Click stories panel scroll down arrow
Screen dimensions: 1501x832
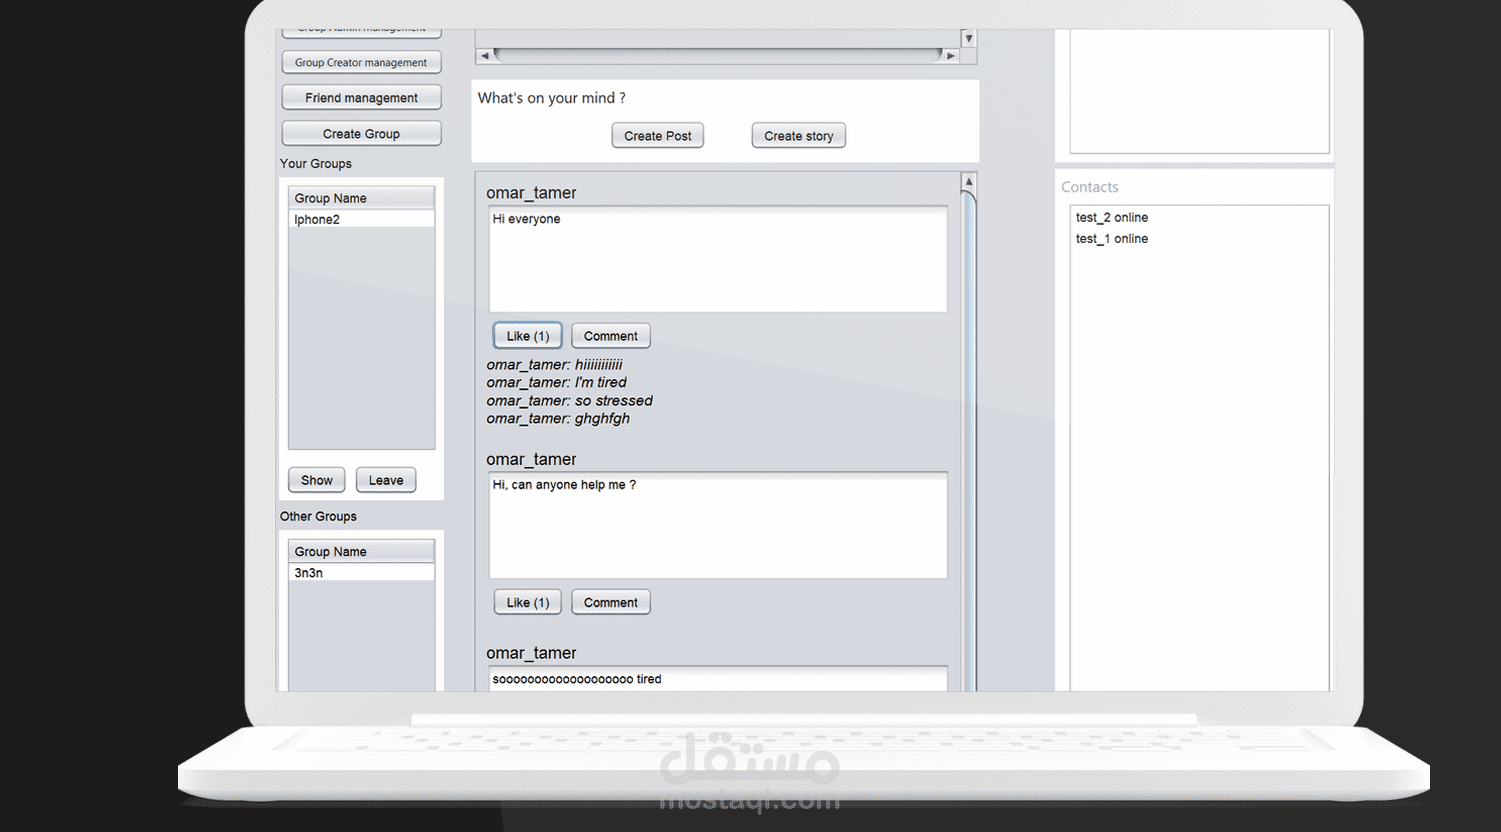coord(968,38)
